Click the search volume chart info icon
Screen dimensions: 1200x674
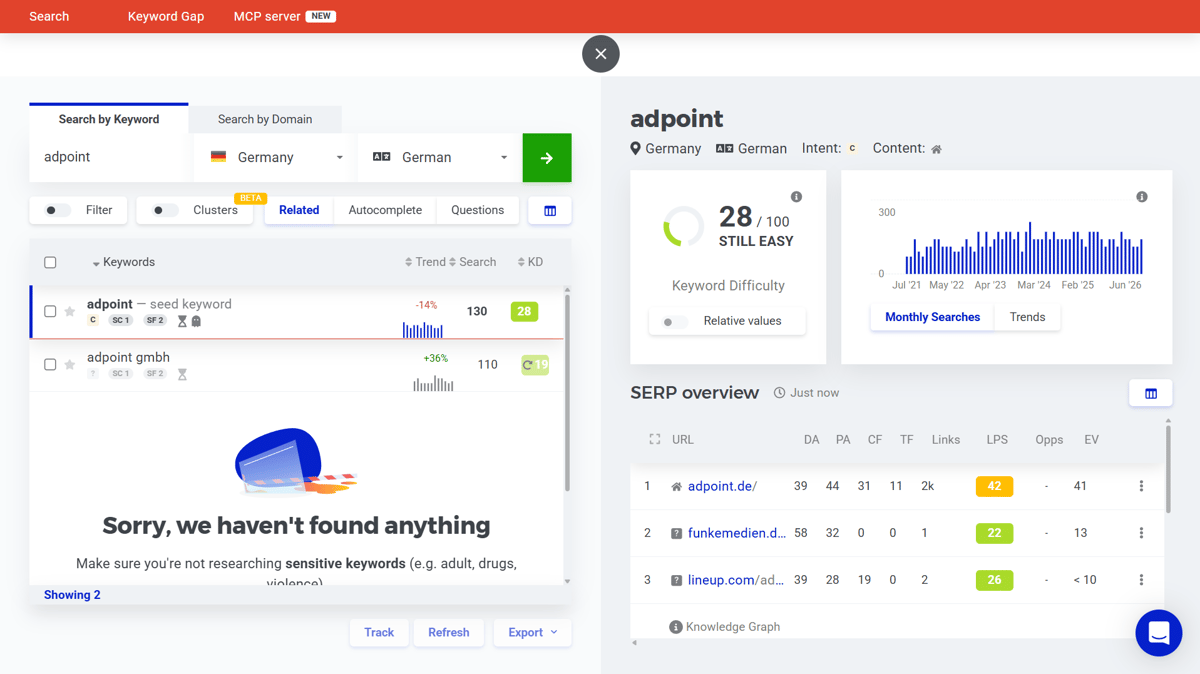(1142, 197)
